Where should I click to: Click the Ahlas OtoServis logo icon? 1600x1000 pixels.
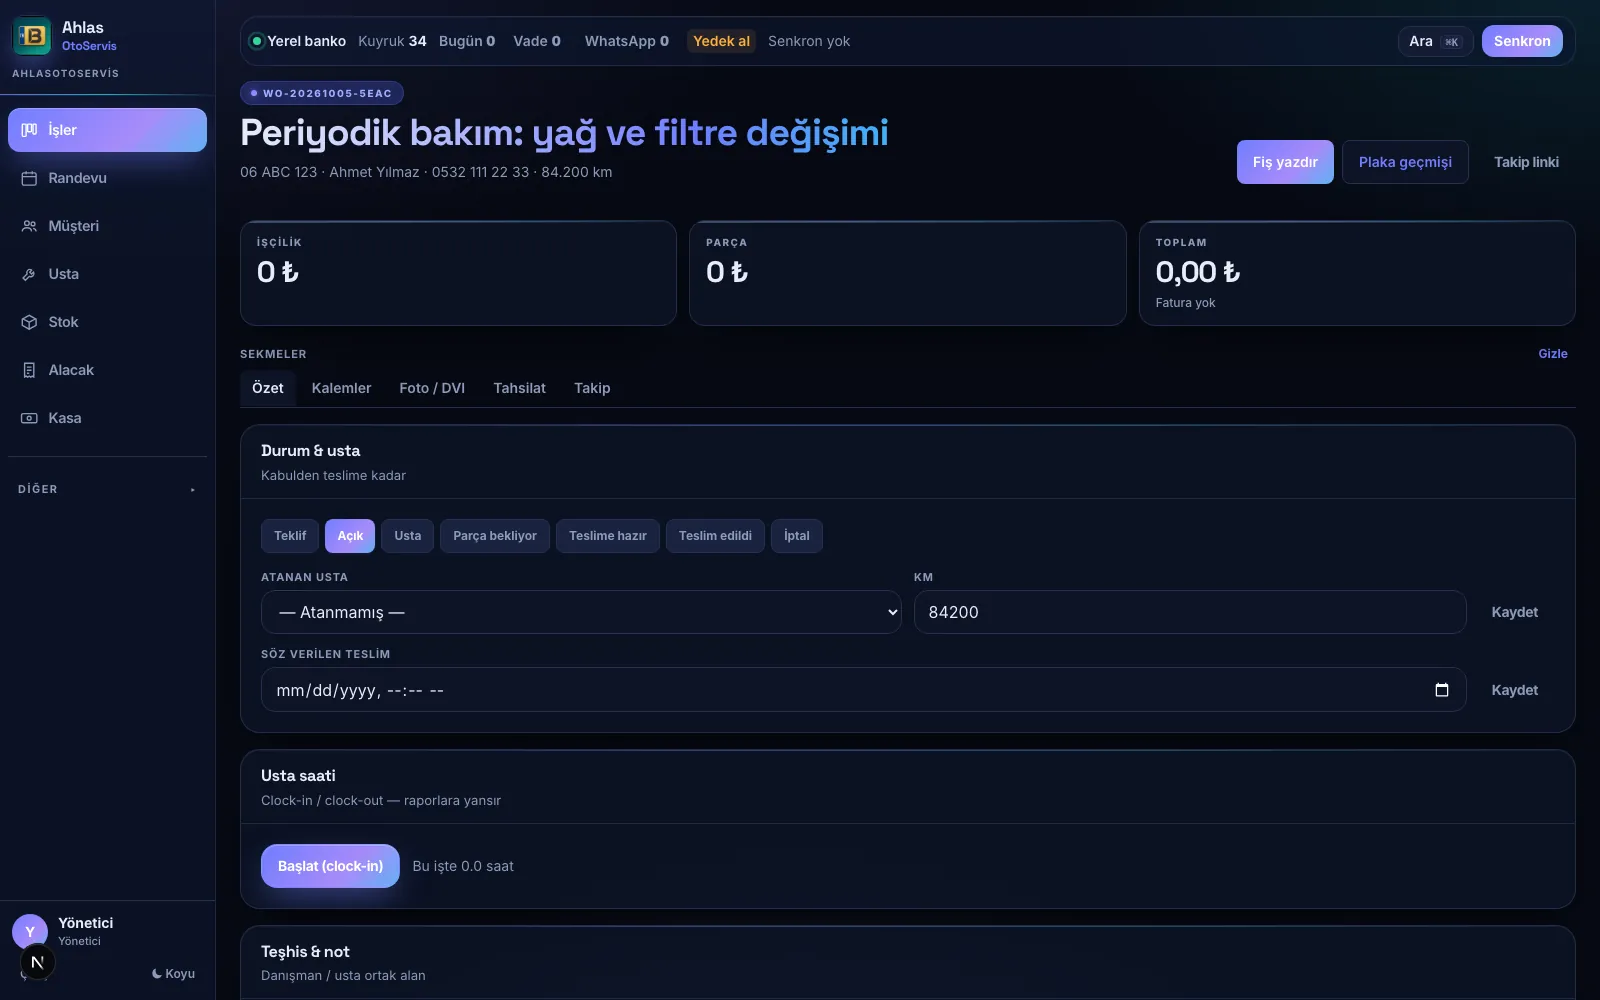pos(32,36)
